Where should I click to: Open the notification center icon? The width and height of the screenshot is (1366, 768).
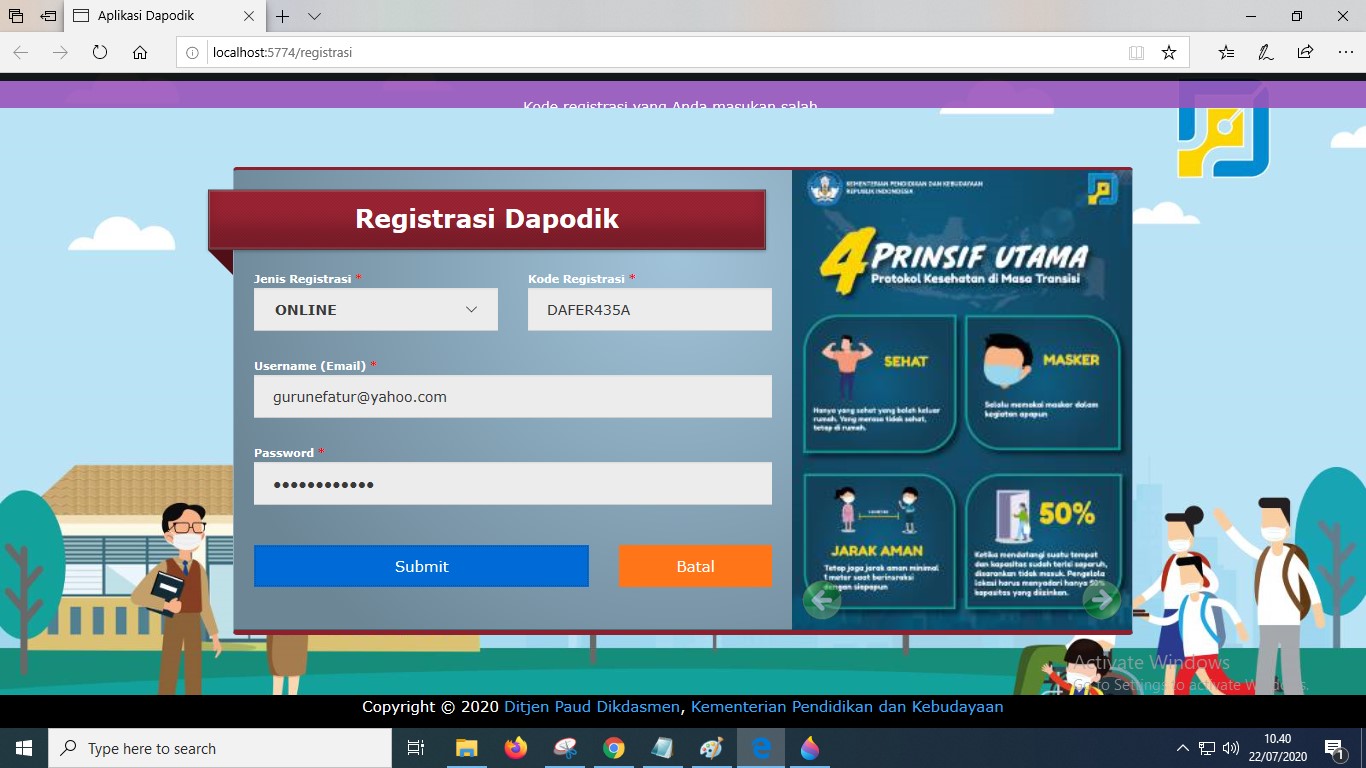coord(1334,748)
